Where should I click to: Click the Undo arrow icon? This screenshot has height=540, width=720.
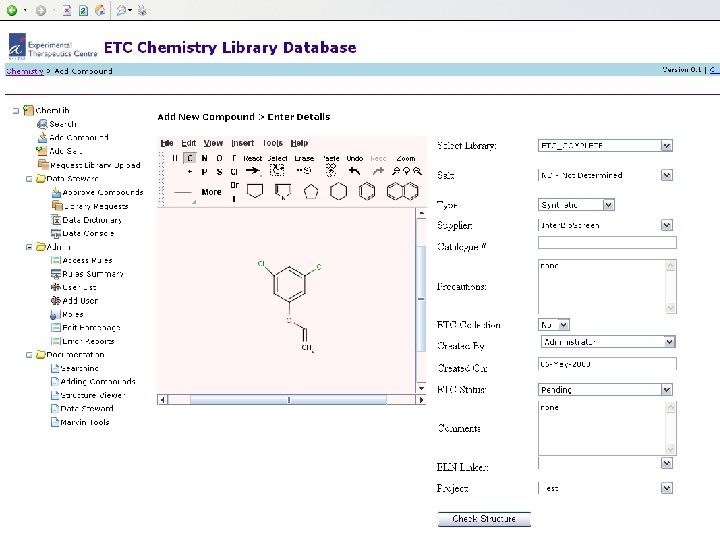click(x=354, y=171)
